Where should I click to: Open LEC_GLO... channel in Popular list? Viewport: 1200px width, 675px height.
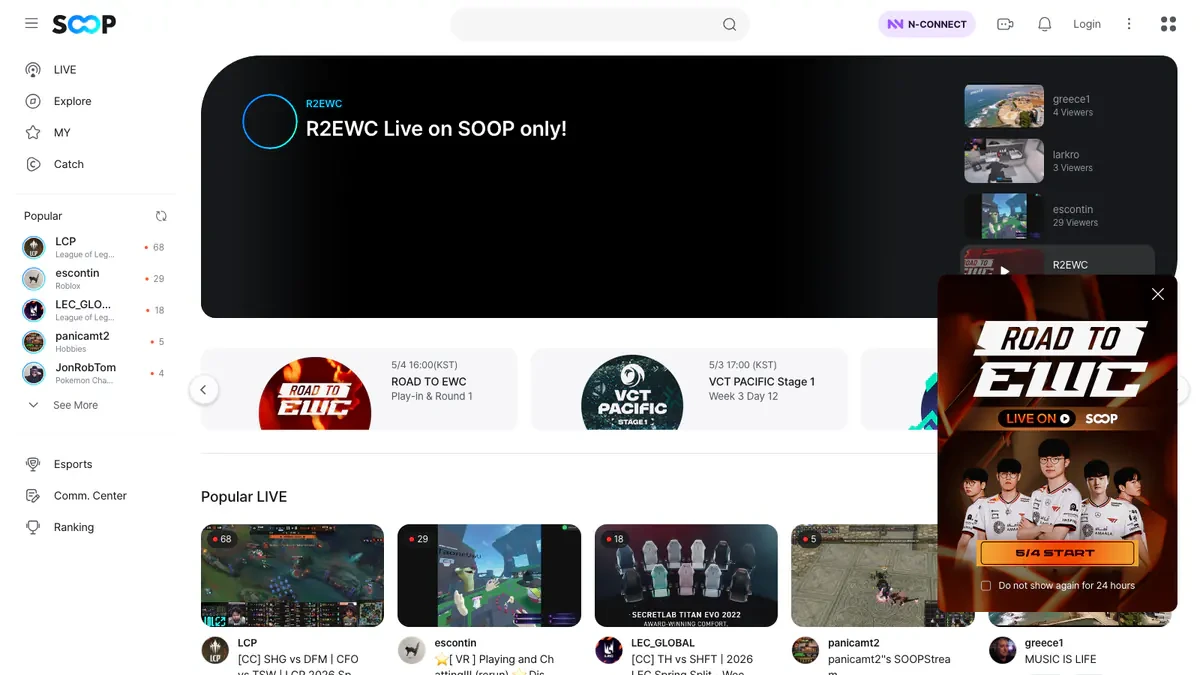(95, 310)
